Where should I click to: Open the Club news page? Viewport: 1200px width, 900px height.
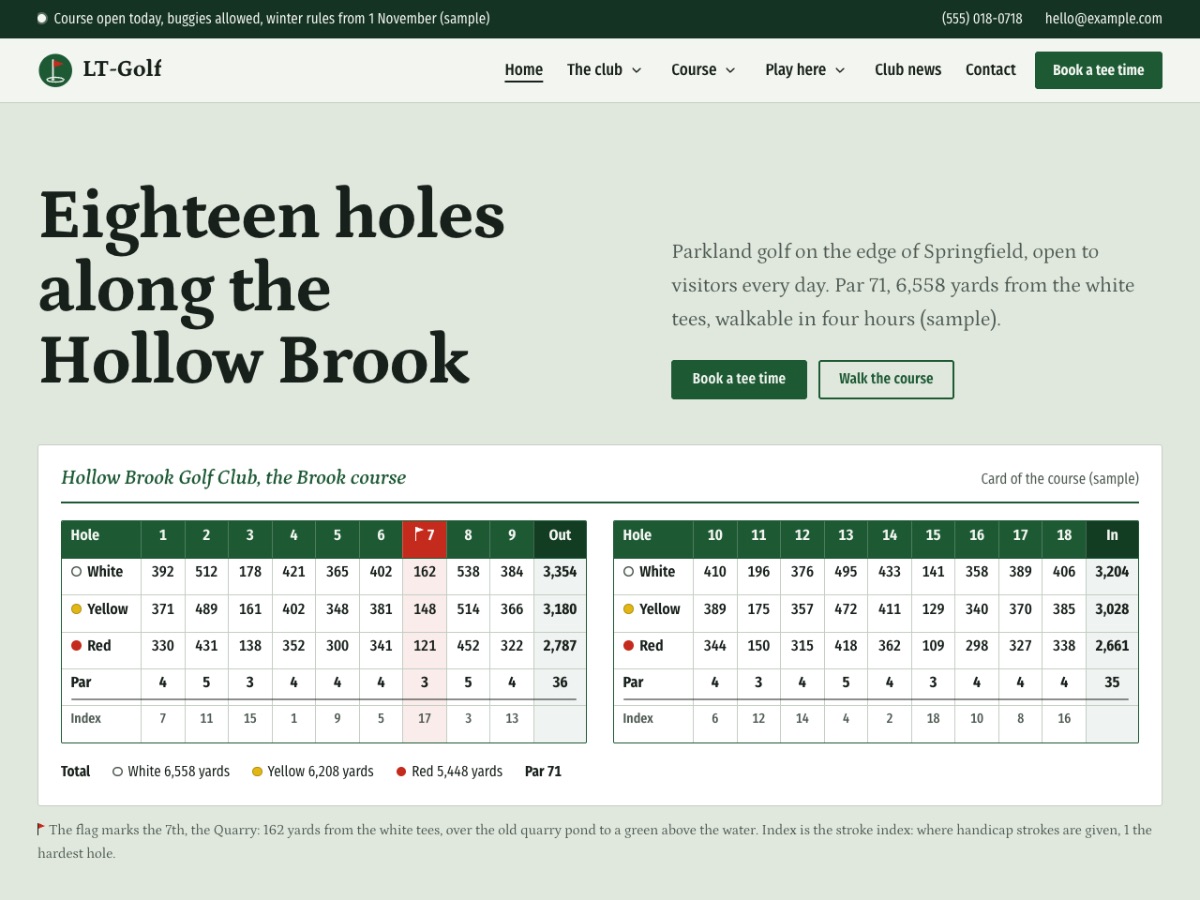pos(908,70)
